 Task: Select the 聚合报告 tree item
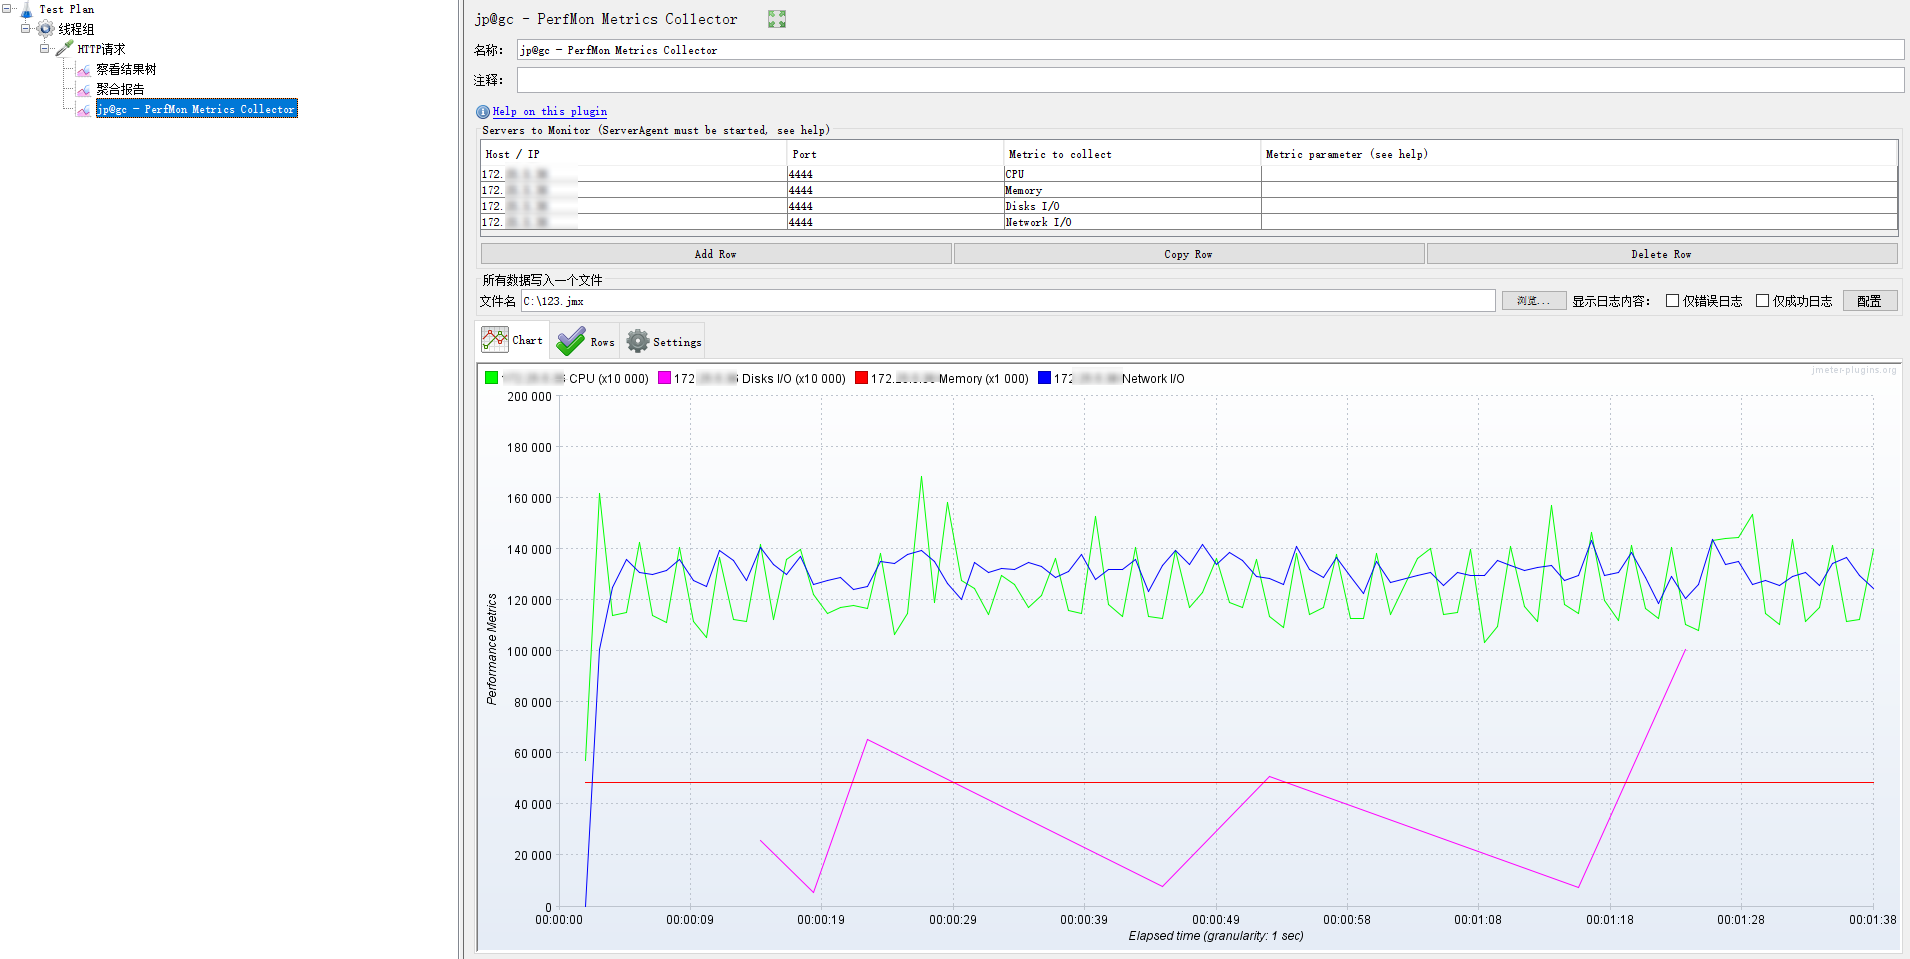(x=120, y=89)
